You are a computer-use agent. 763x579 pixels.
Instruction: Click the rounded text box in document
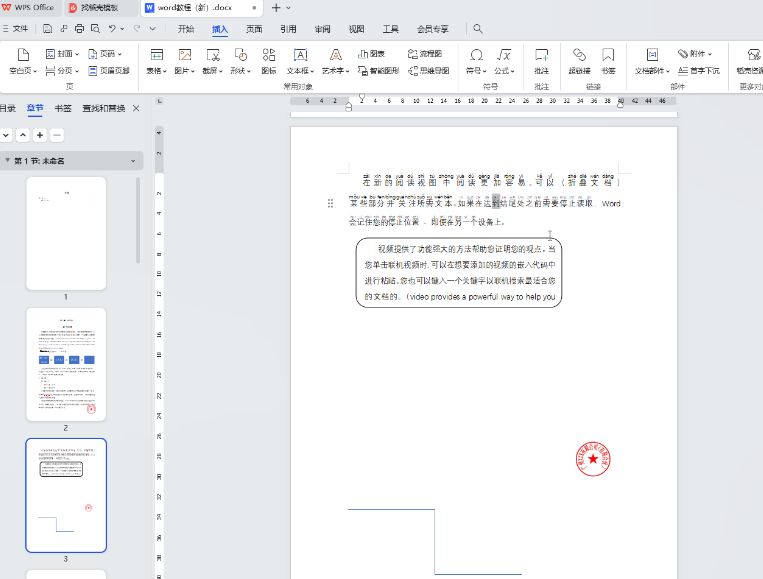(459, 272)
